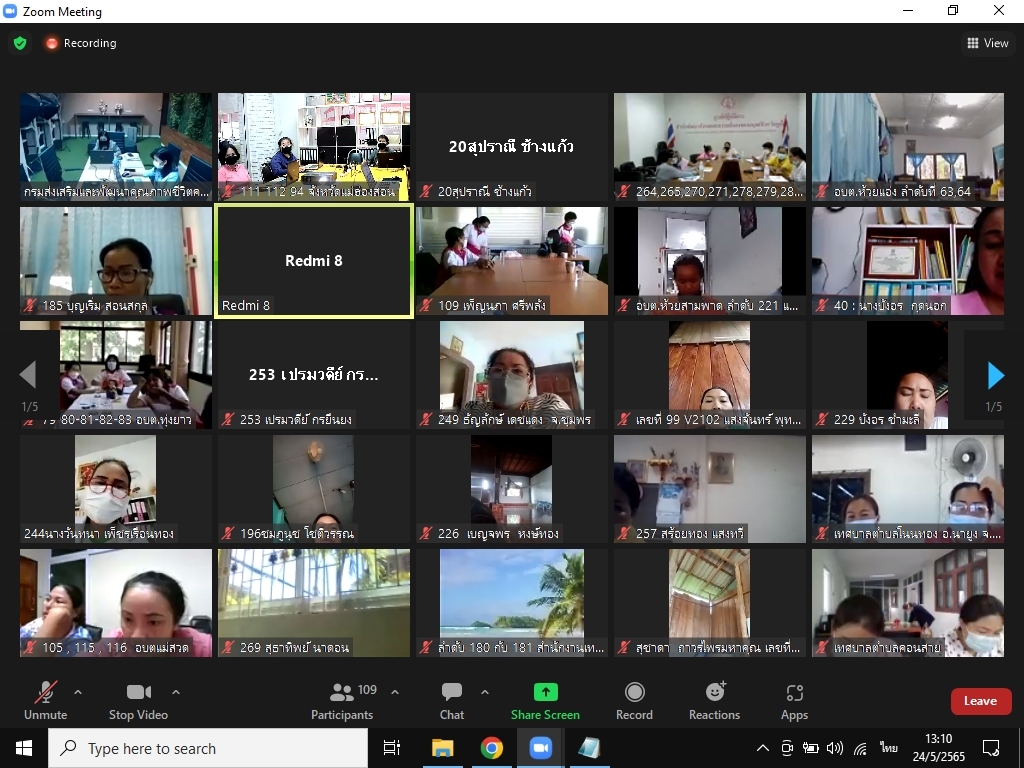Open the Reactions menu
This screenshot has height=768, width=1024.
pyautogui.click(x=714, y=700)
